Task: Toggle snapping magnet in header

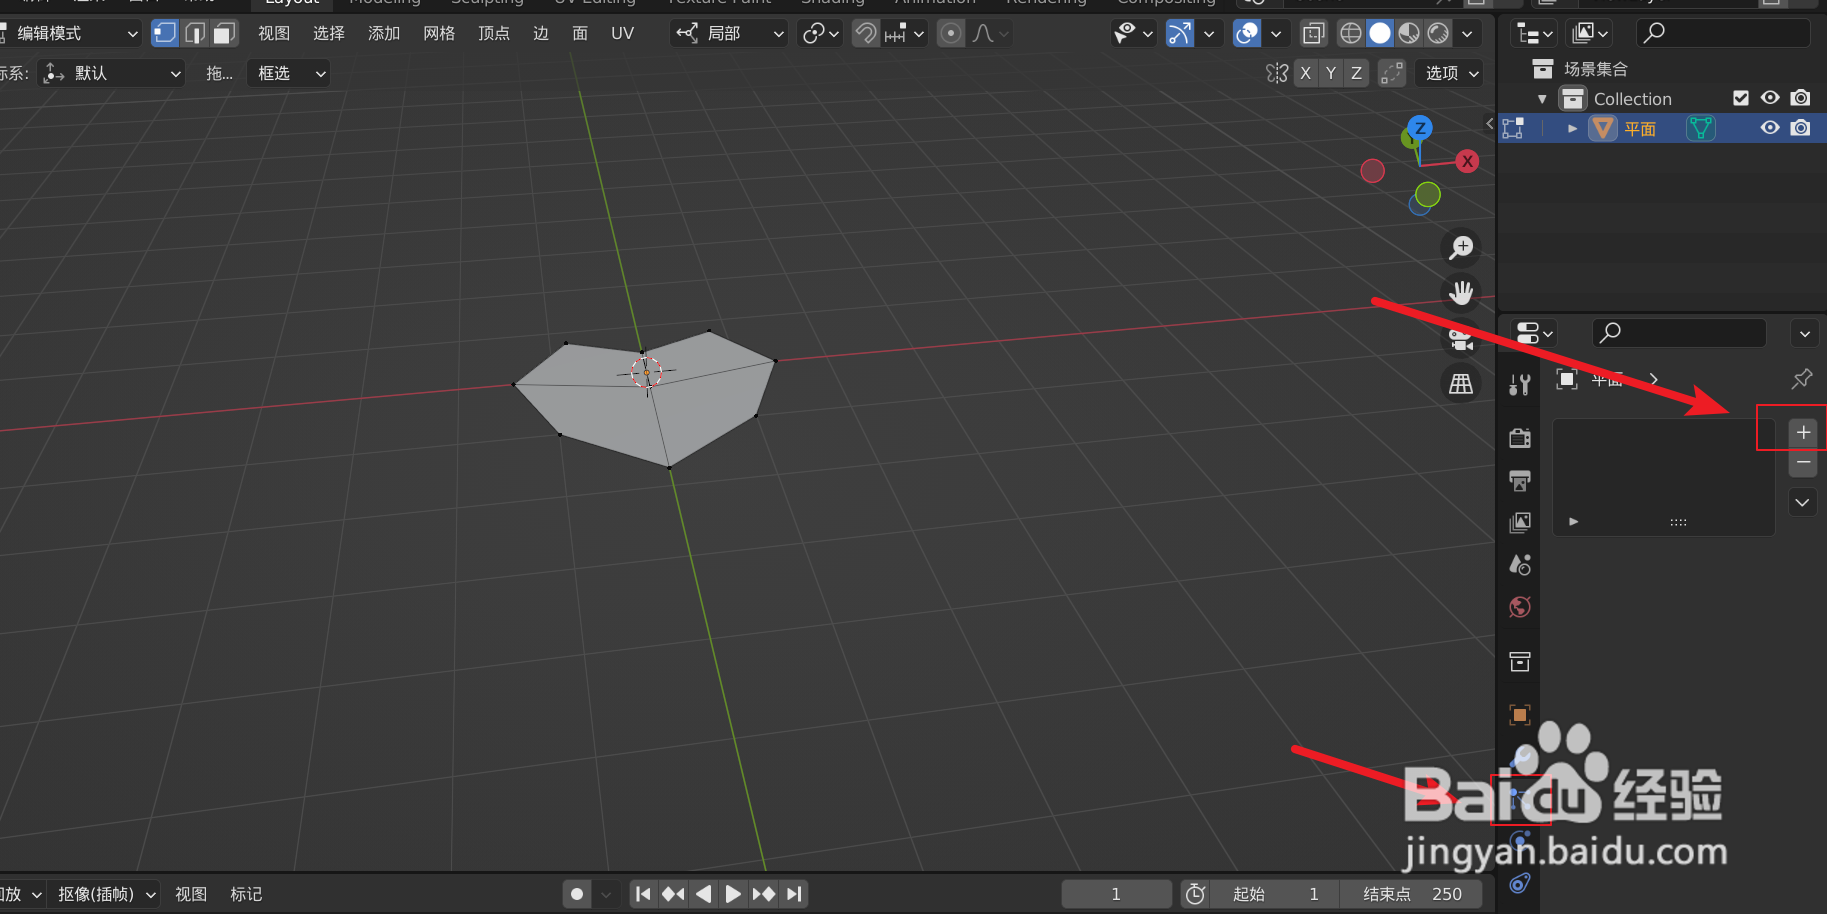Action: (x=866, y=33)
